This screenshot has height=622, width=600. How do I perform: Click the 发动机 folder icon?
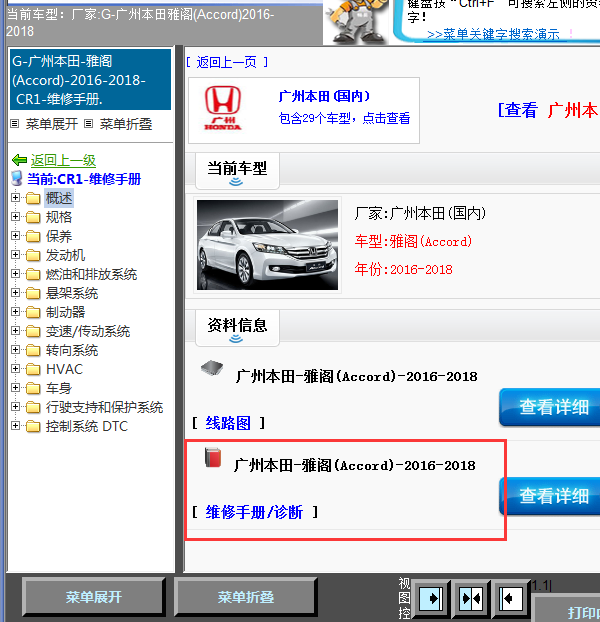tap(33, 255)
